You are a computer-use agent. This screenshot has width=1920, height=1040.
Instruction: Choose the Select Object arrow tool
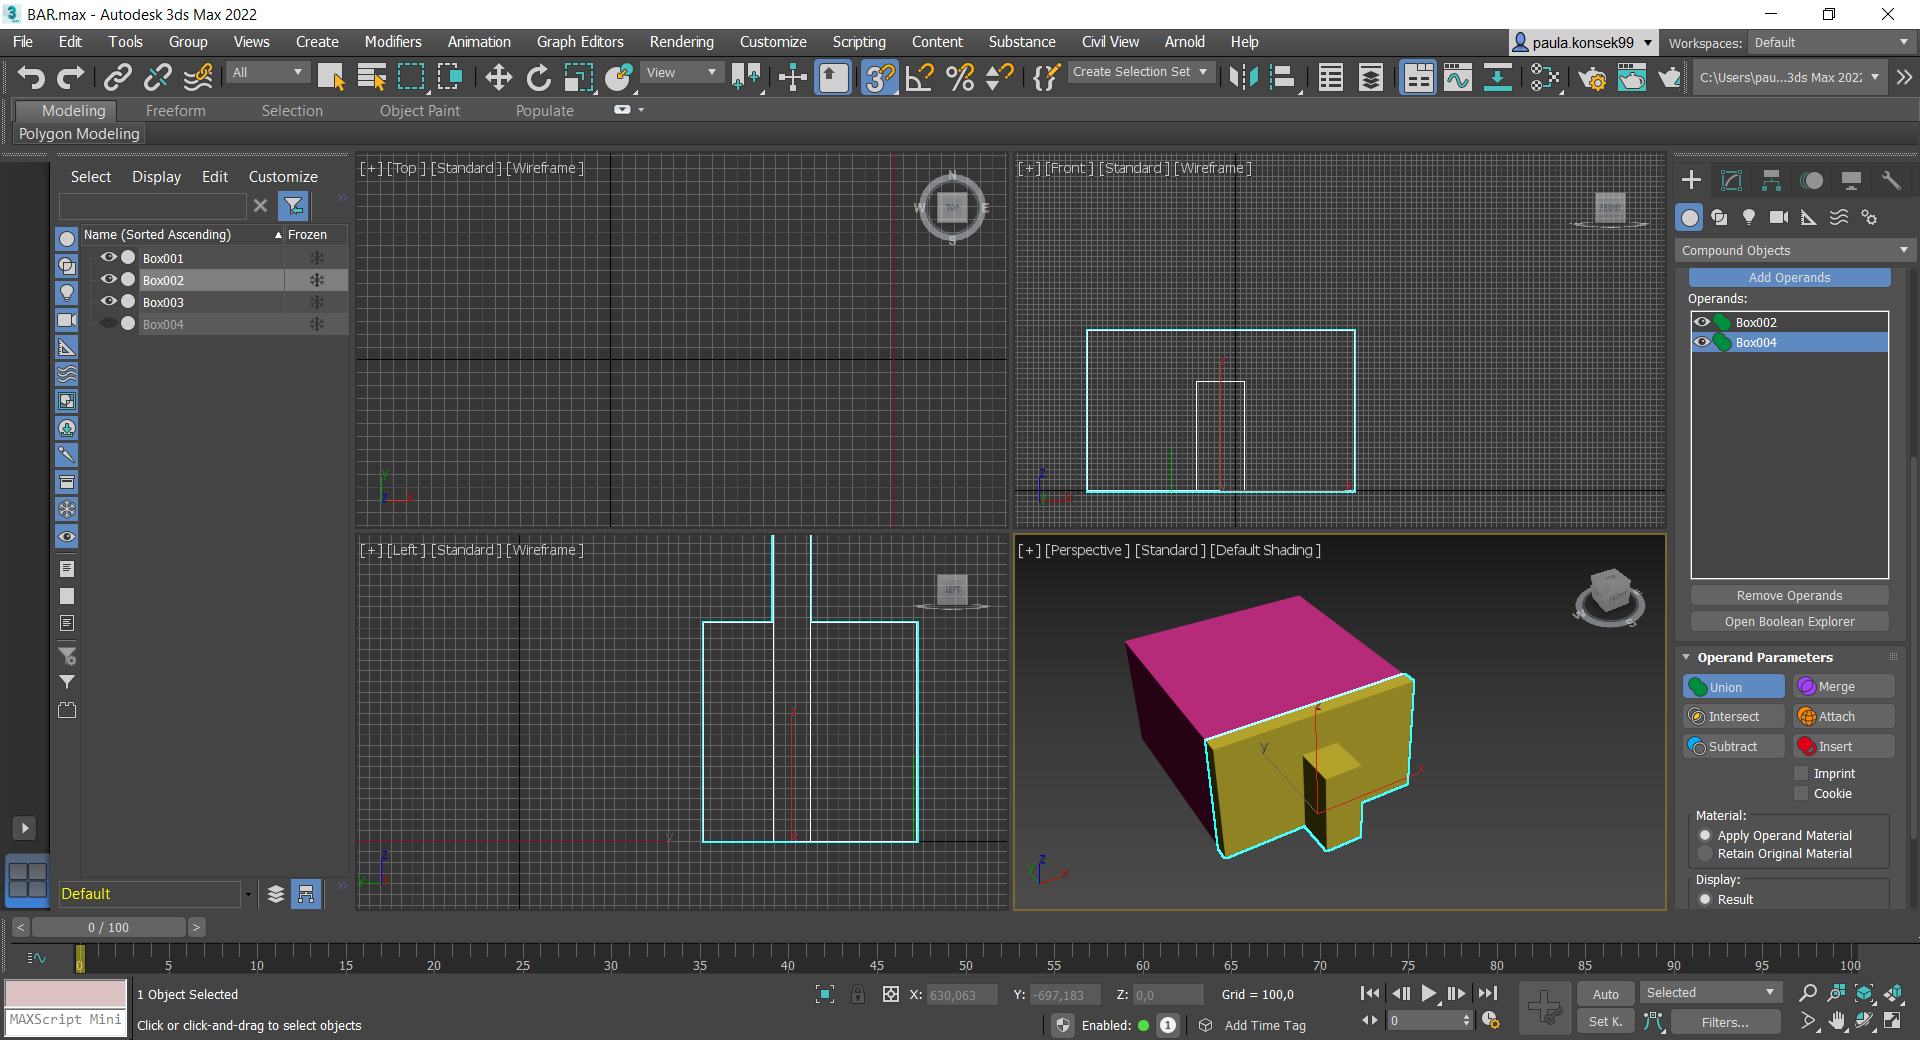point(331,77)
